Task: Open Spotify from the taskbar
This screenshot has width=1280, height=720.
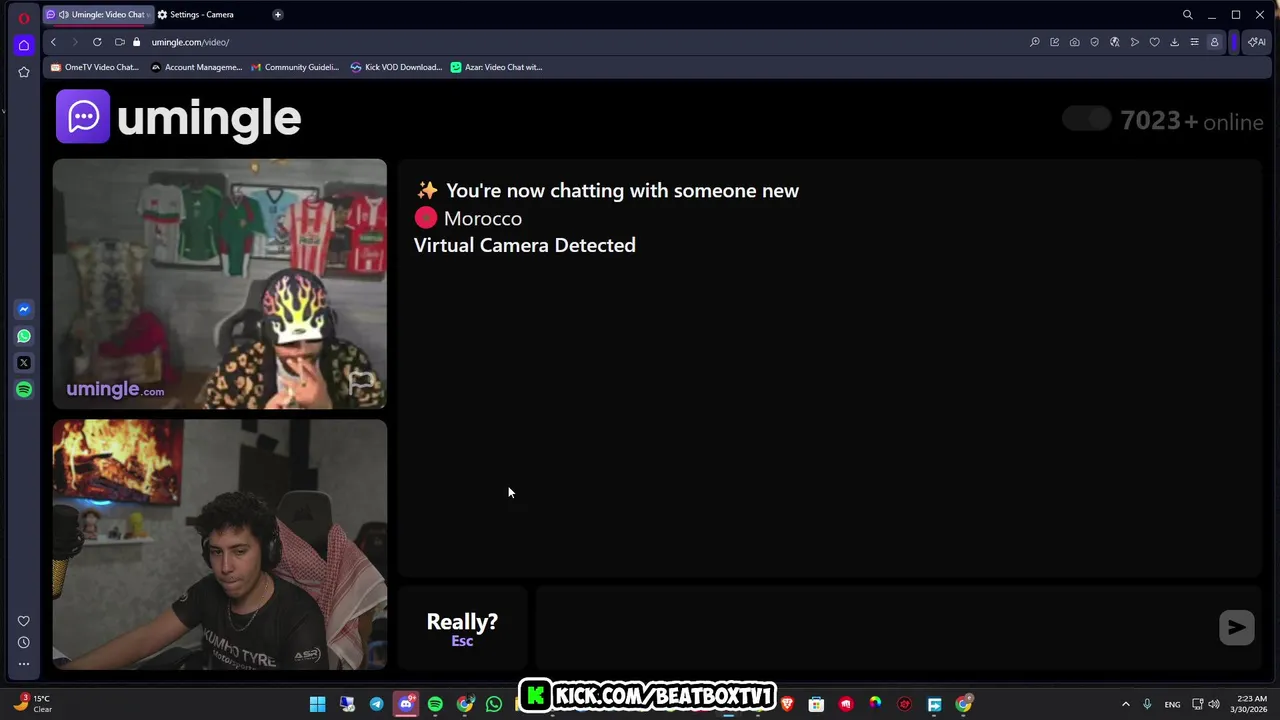Action: pos(435,704)
